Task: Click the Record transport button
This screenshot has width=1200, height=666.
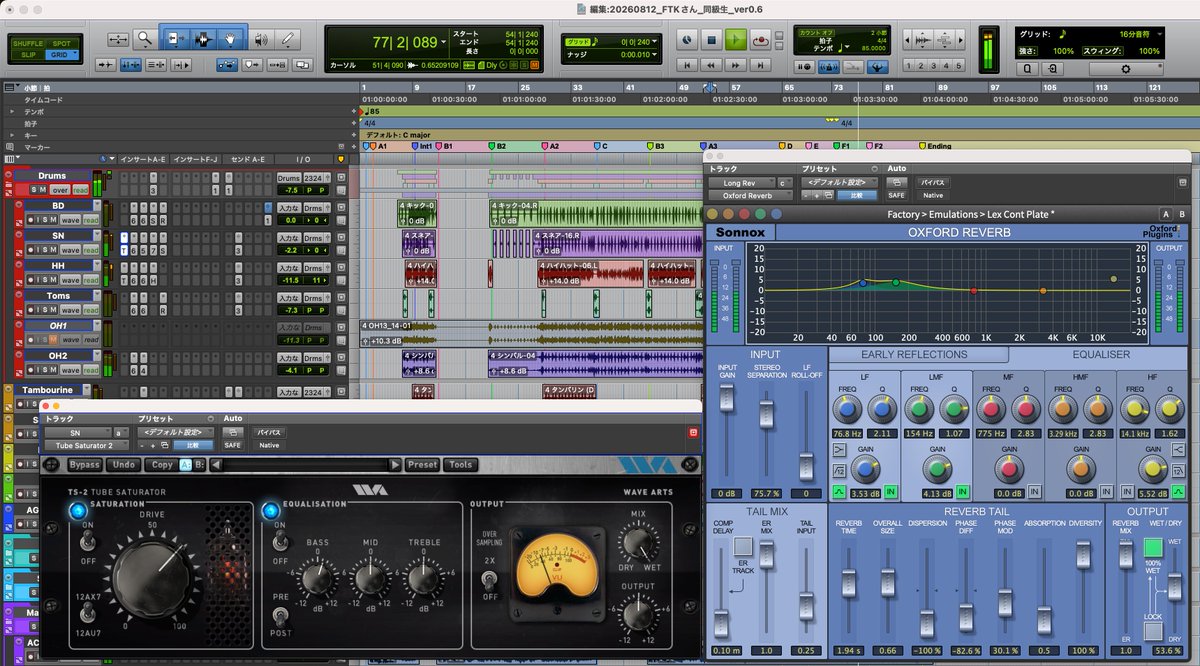Action: coord(761,40)
